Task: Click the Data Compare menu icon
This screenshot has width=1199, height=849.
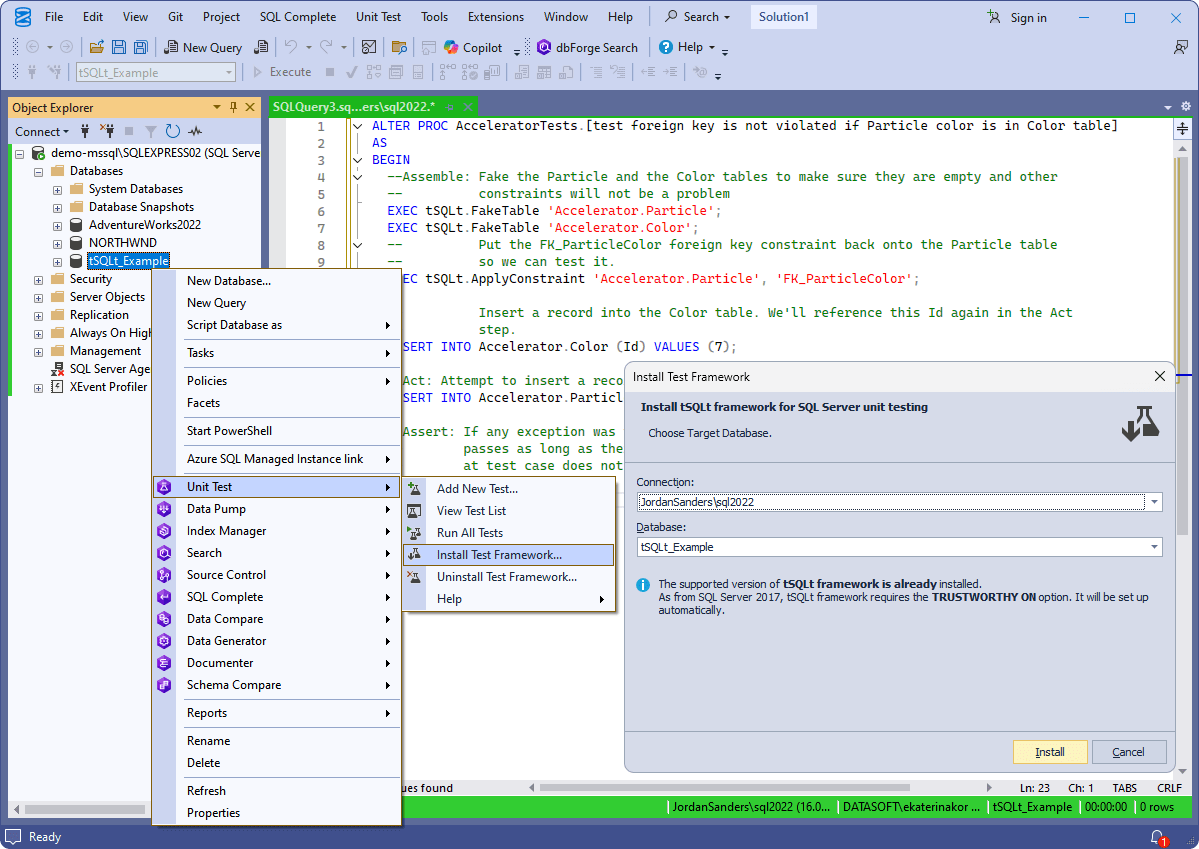Action: [x=164, y=620]
